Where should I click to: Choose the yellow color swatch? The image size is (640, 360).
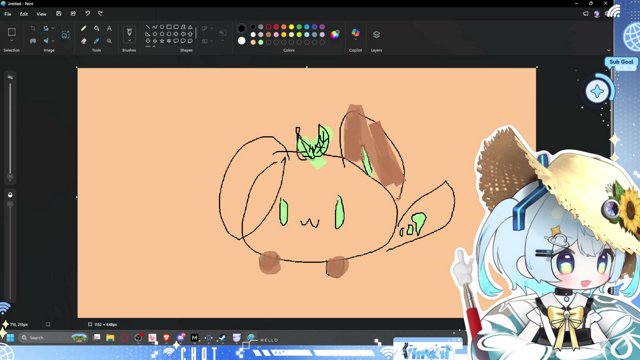[291, 27]
